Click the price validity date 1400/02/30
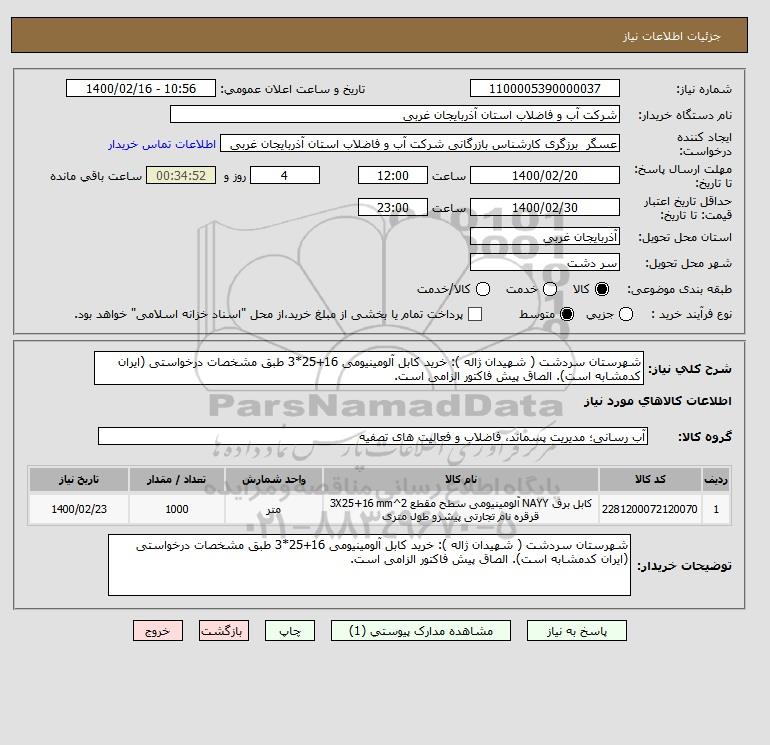The height and width of the screenshot is (745, 770). (x=545, y=207)
